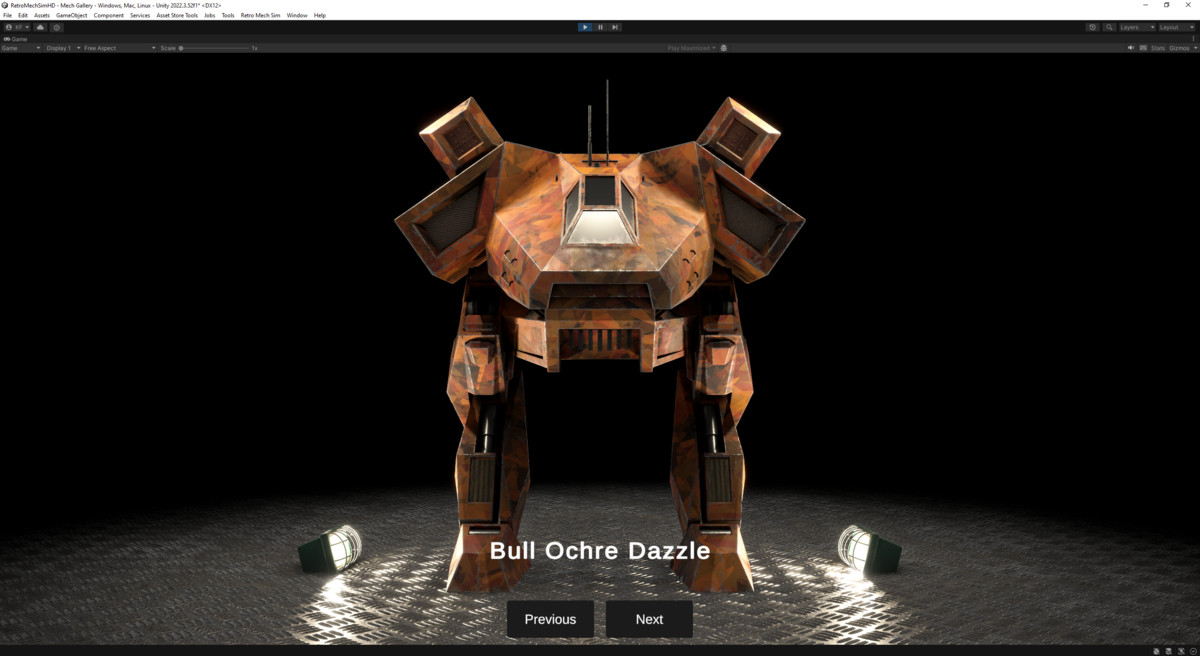Click the Next button
This screenshot has height=656, width=1200.
tap(649, 619)
